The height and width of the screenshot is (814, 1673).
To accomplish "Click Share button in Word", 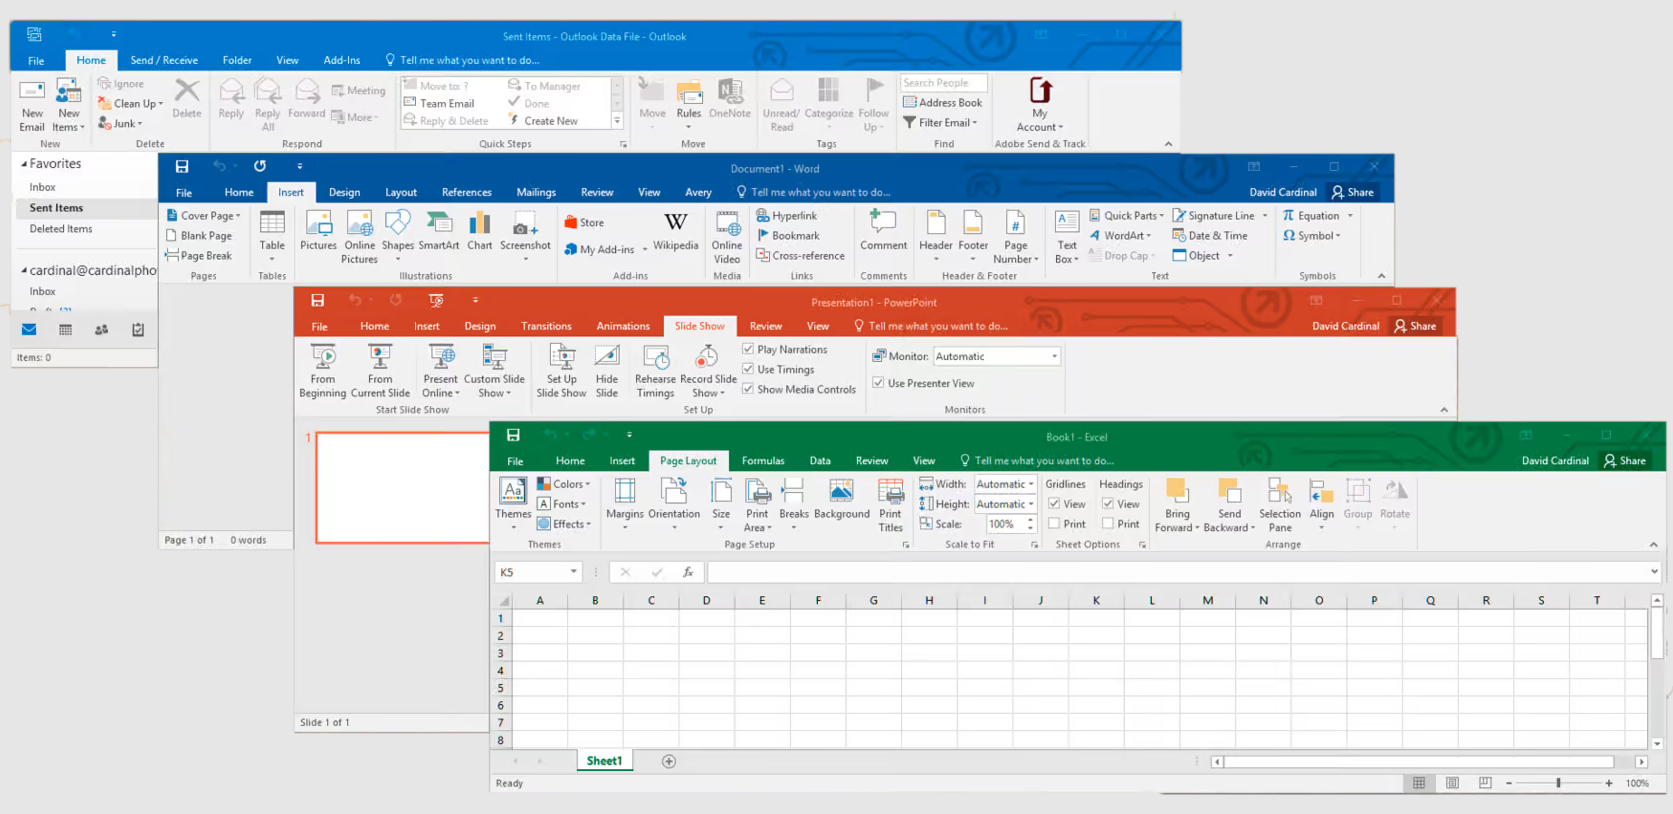I will pos(1352,192).
